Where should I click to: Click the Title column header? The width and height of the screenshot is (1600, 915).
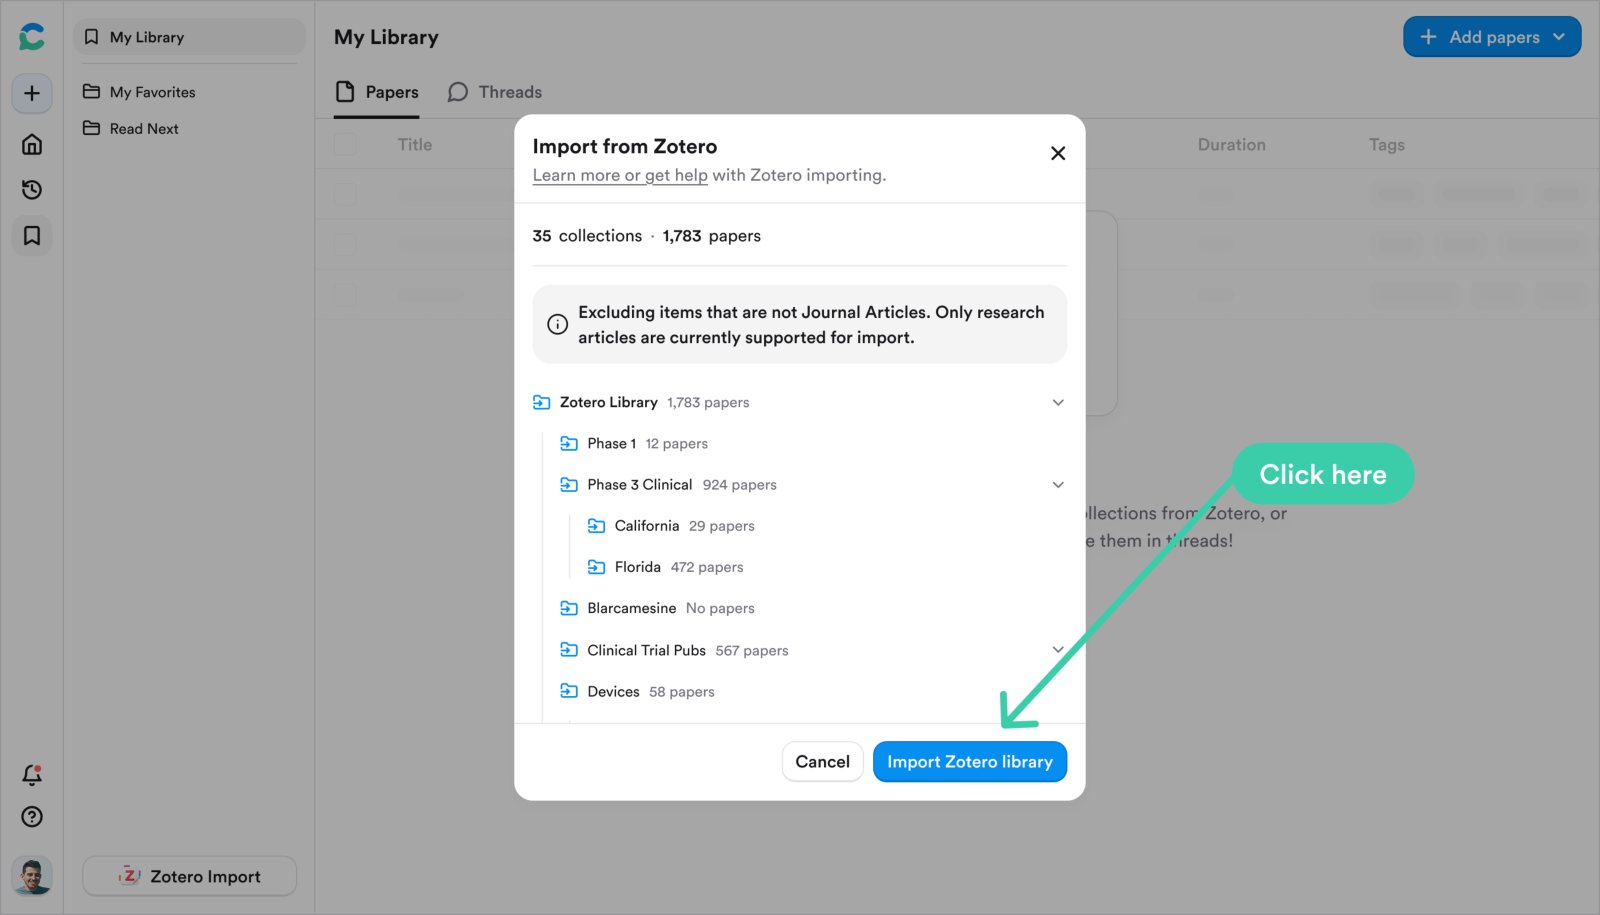coord(415,145)
